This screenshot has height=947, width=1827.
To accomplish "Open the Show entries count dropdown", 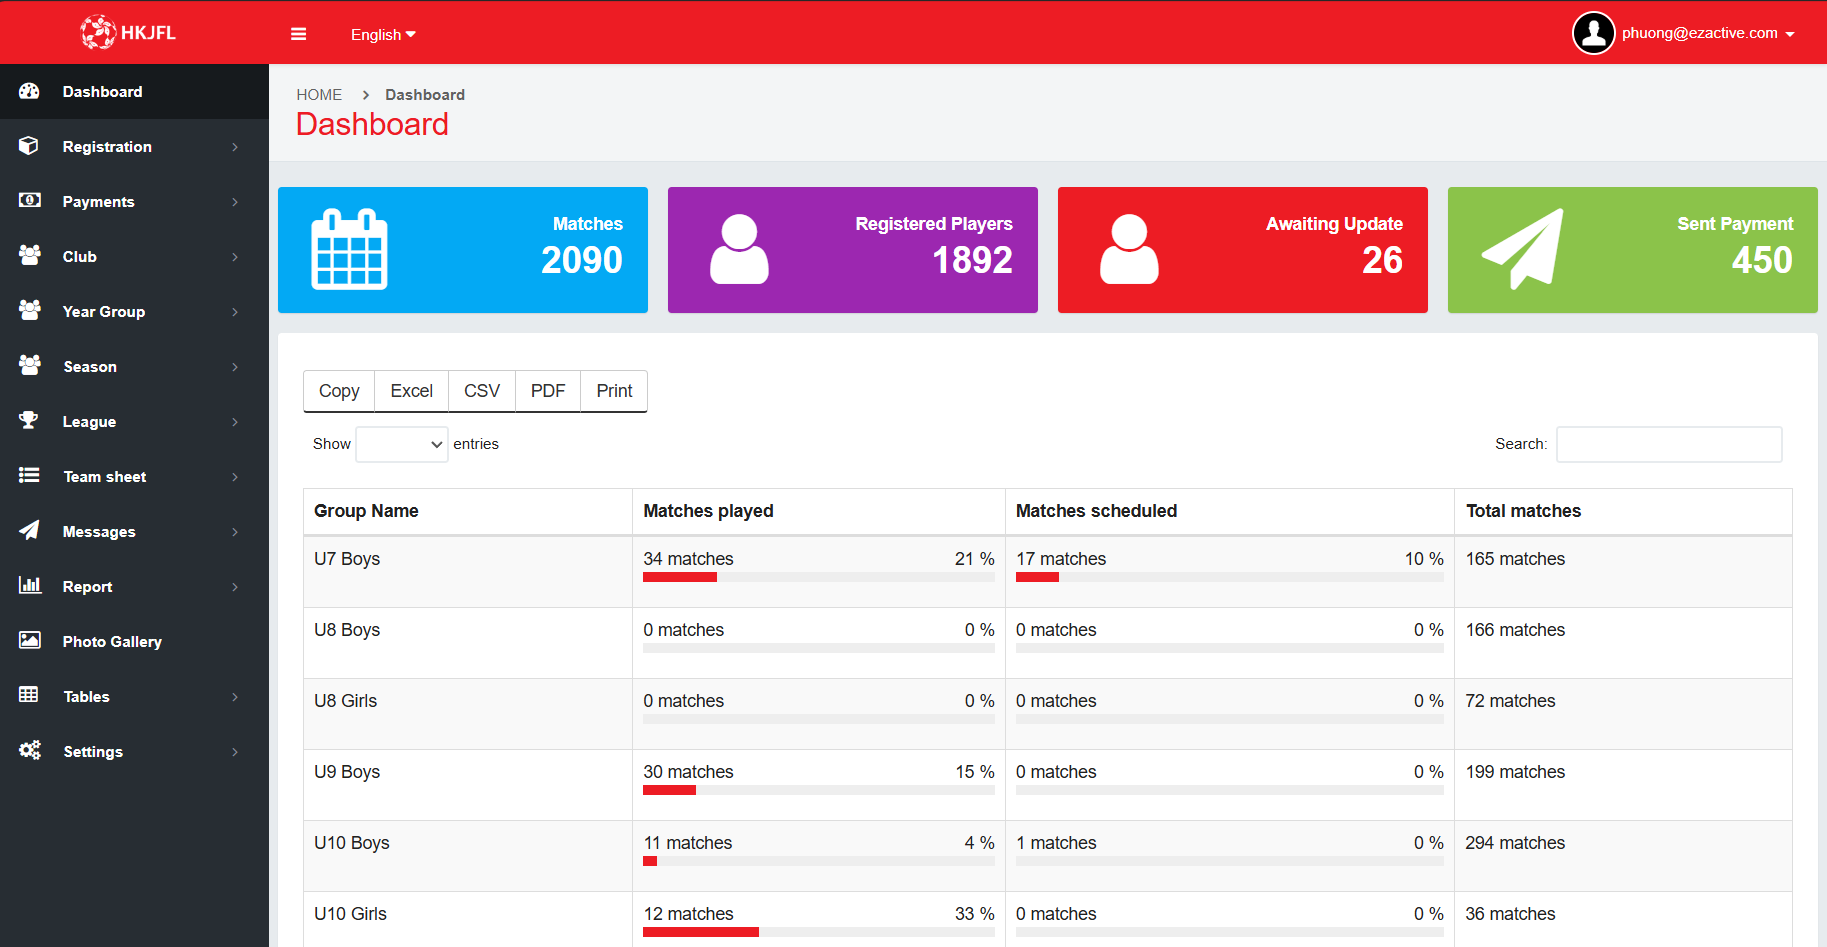I will [401, 444].
